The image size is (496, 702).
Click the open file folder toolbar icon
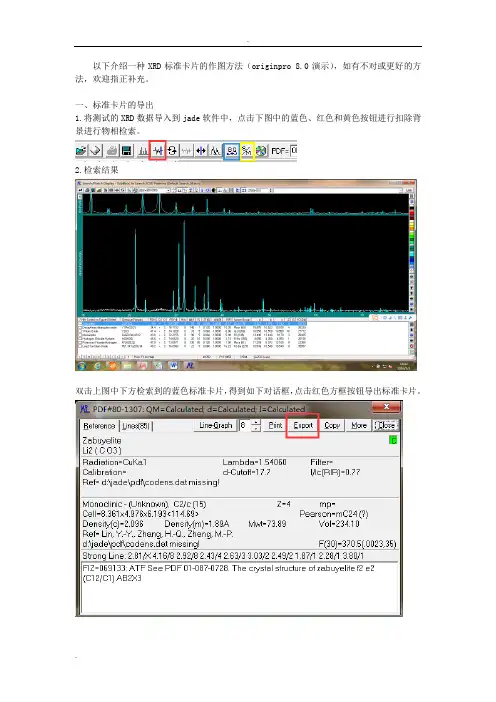pyautogui.click(x=81, y=151)
